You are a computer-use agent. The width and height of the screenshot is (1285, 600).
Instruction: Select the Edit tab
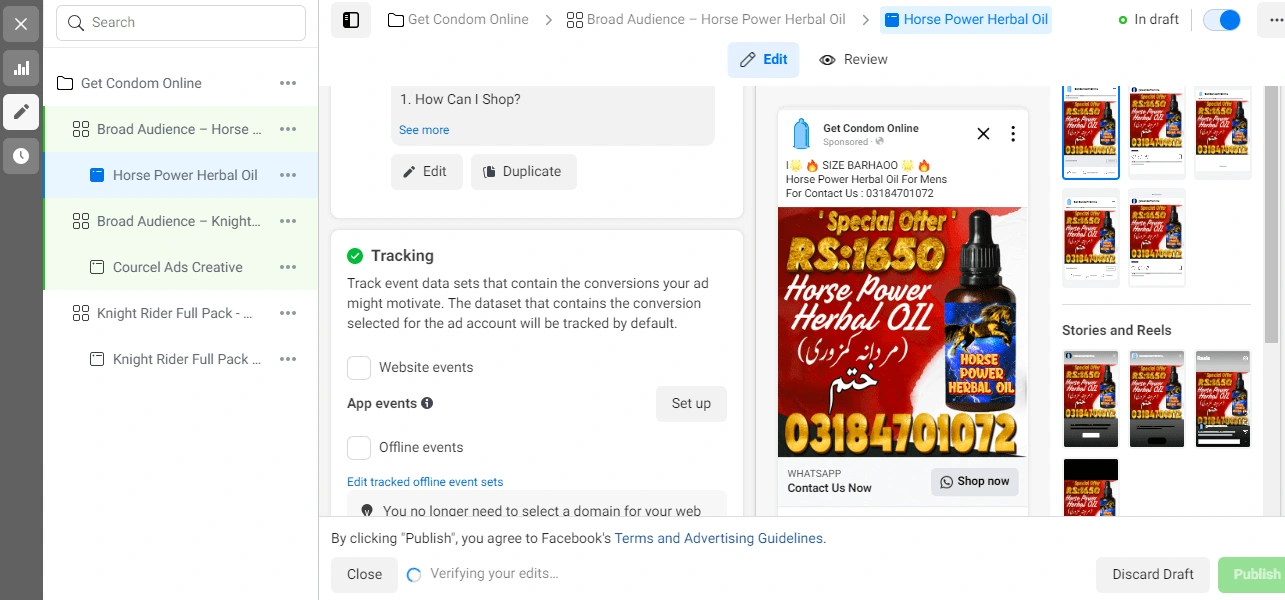pos(763,60)
